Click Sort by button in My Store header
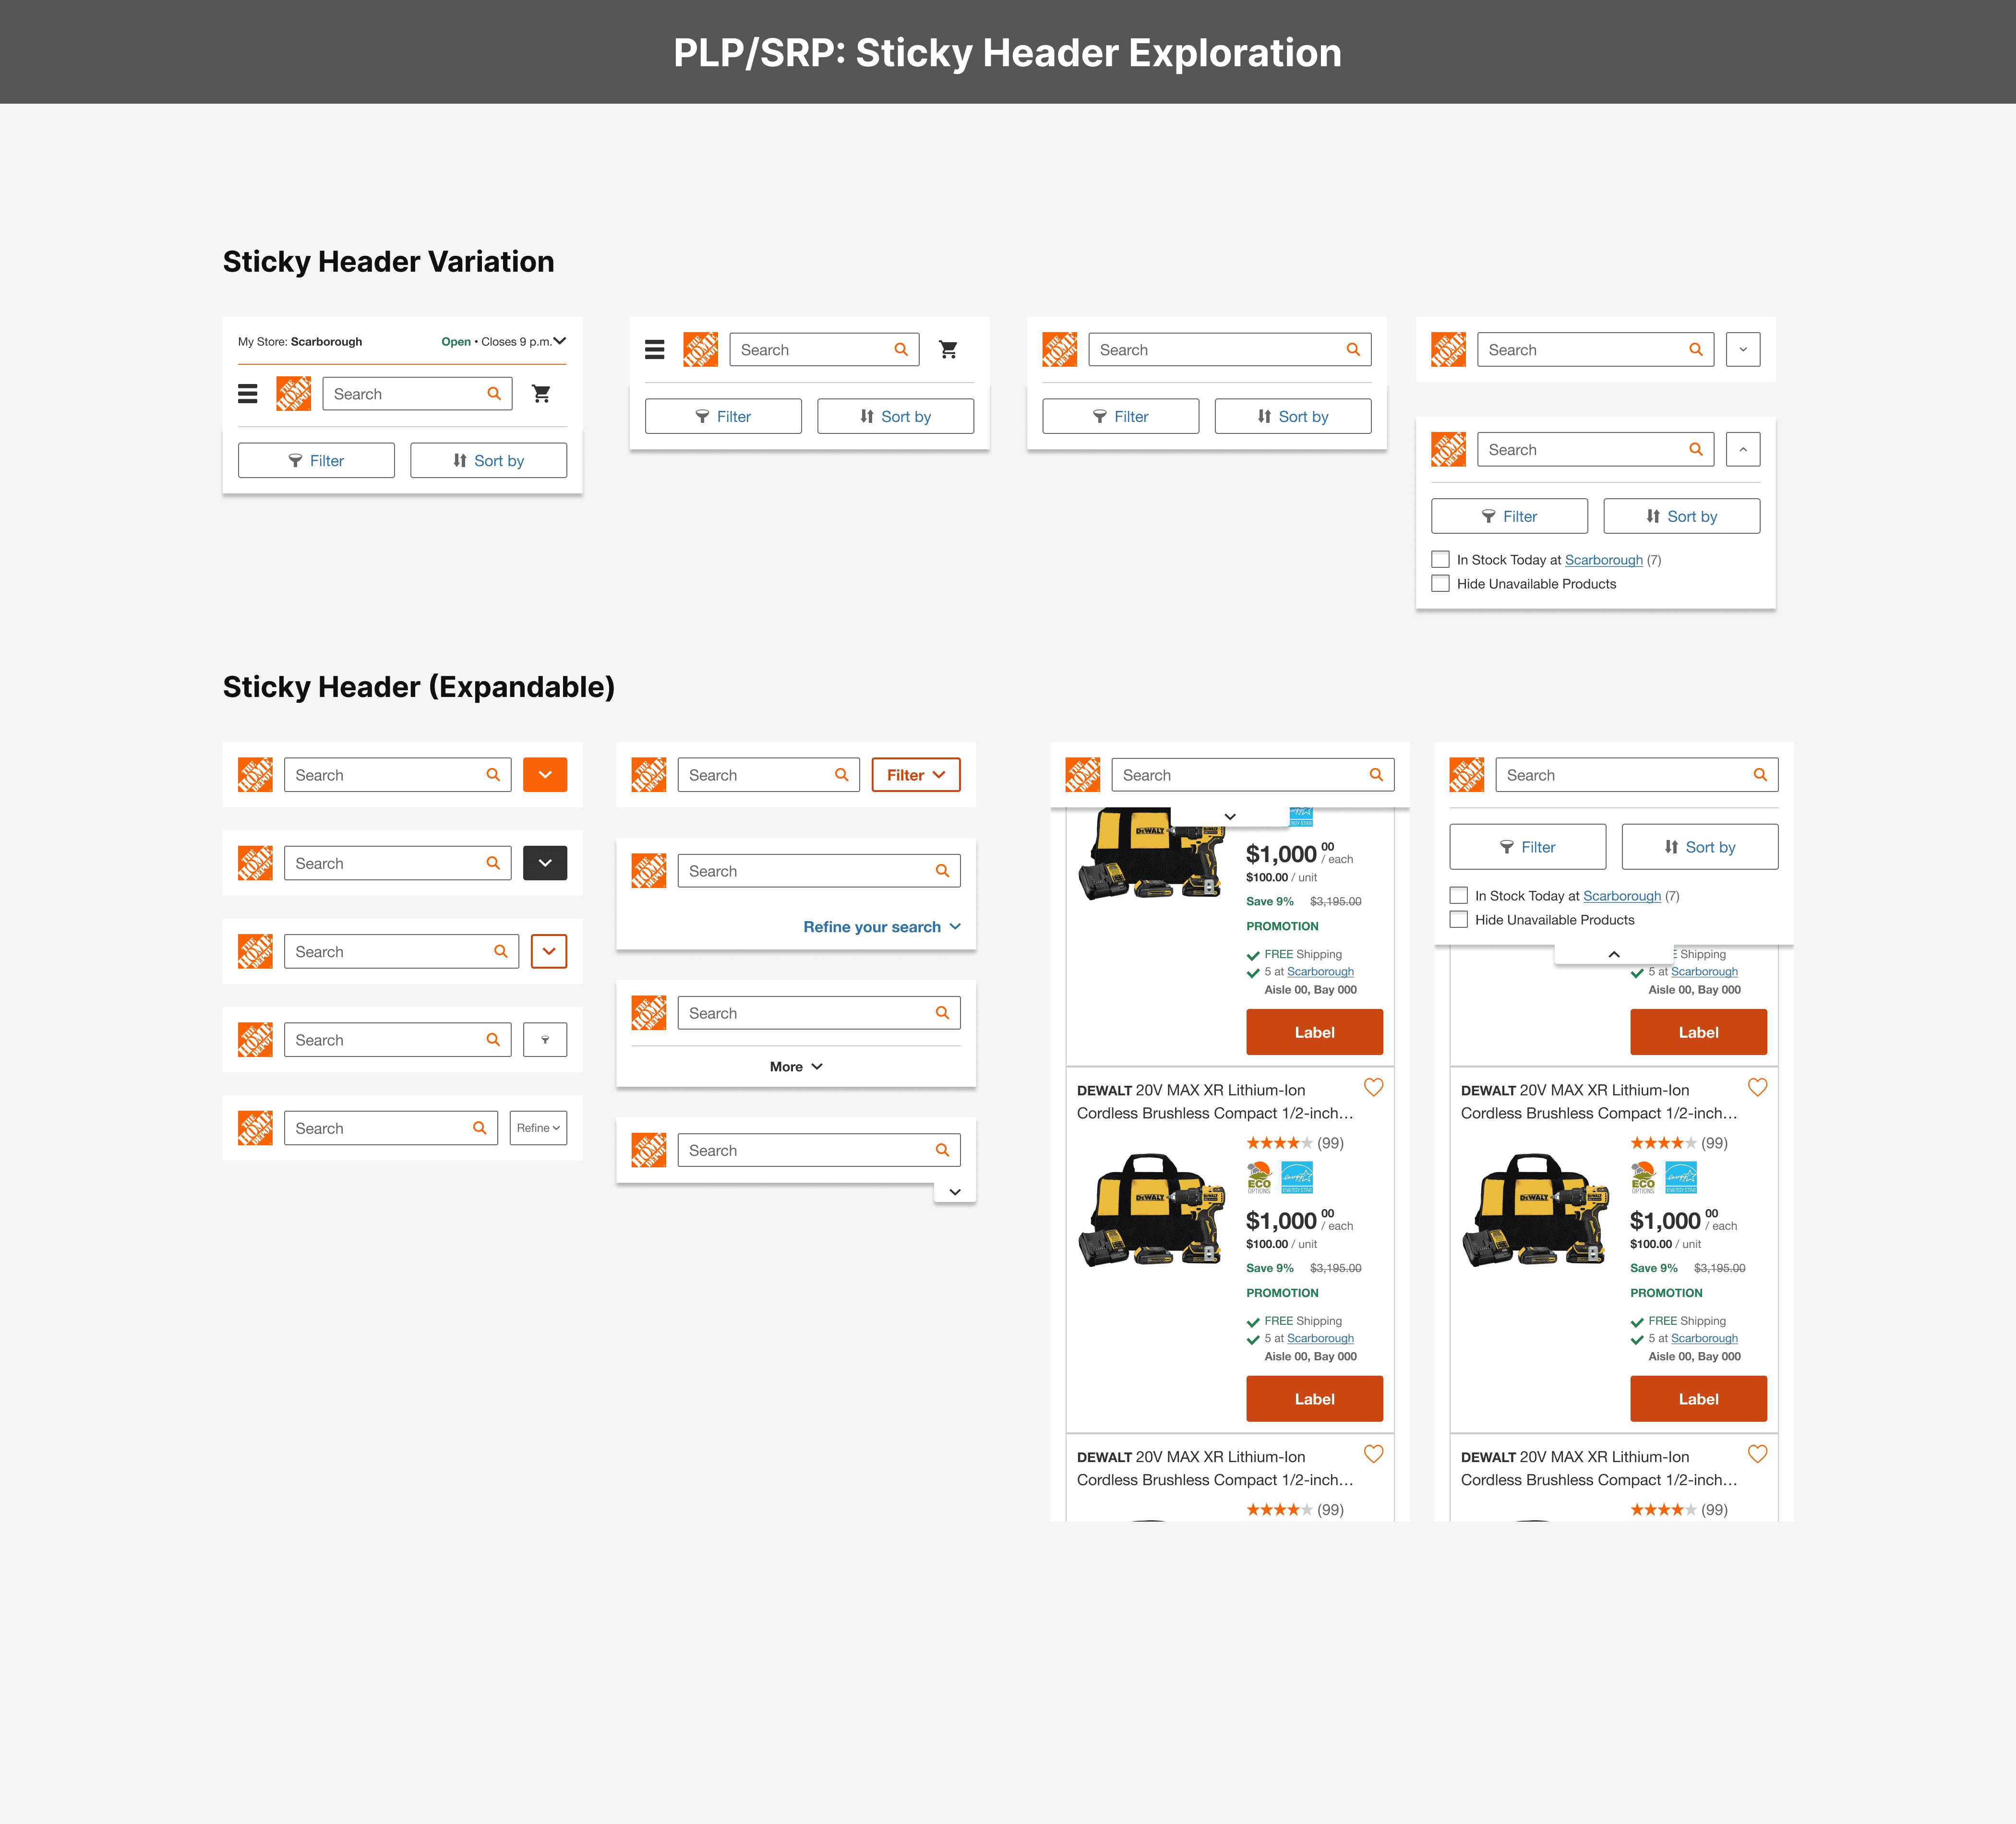Screen dimensions: 2016x1824 click(x=488, y=460)
